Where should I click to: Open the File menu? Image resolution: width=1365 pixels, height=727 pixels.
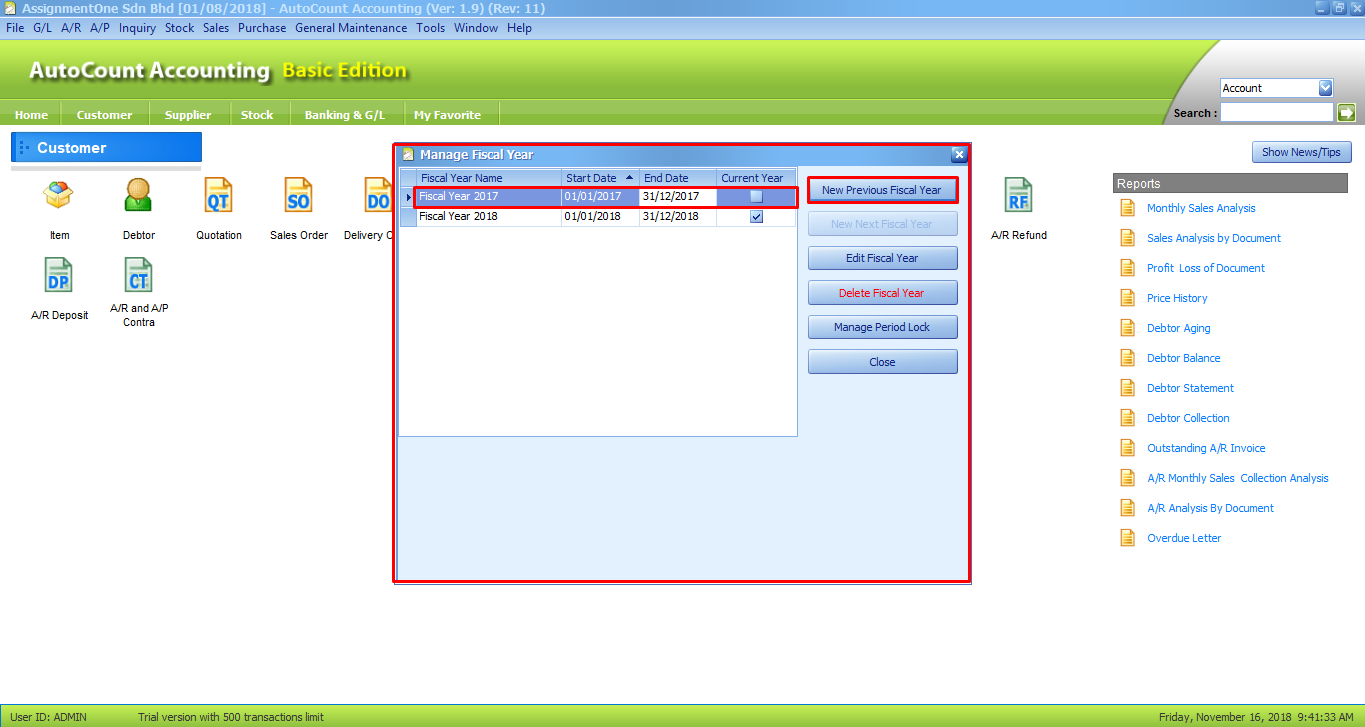[15, 28]
